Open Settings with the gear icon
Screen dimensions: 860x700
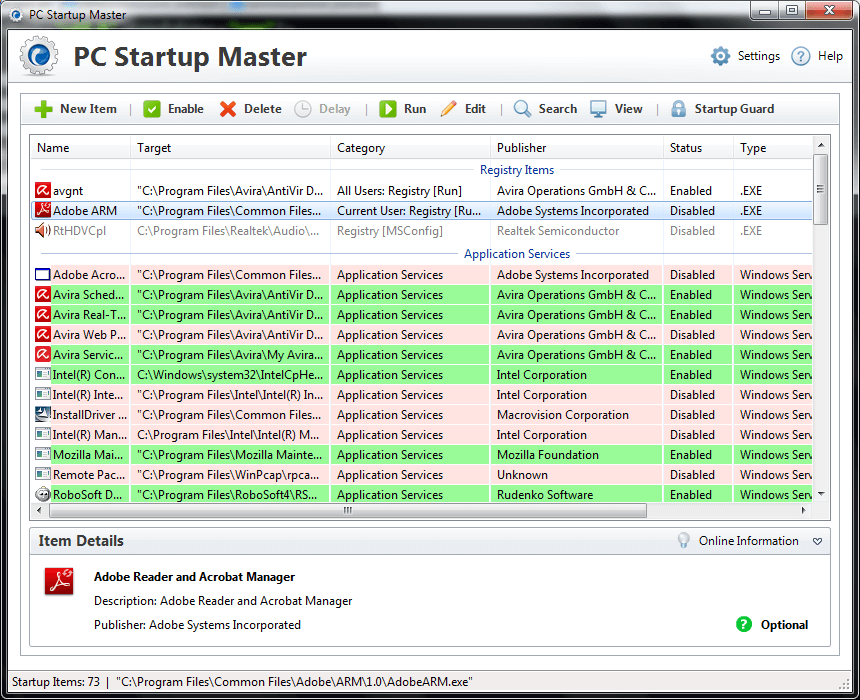(x=720, y=56)
